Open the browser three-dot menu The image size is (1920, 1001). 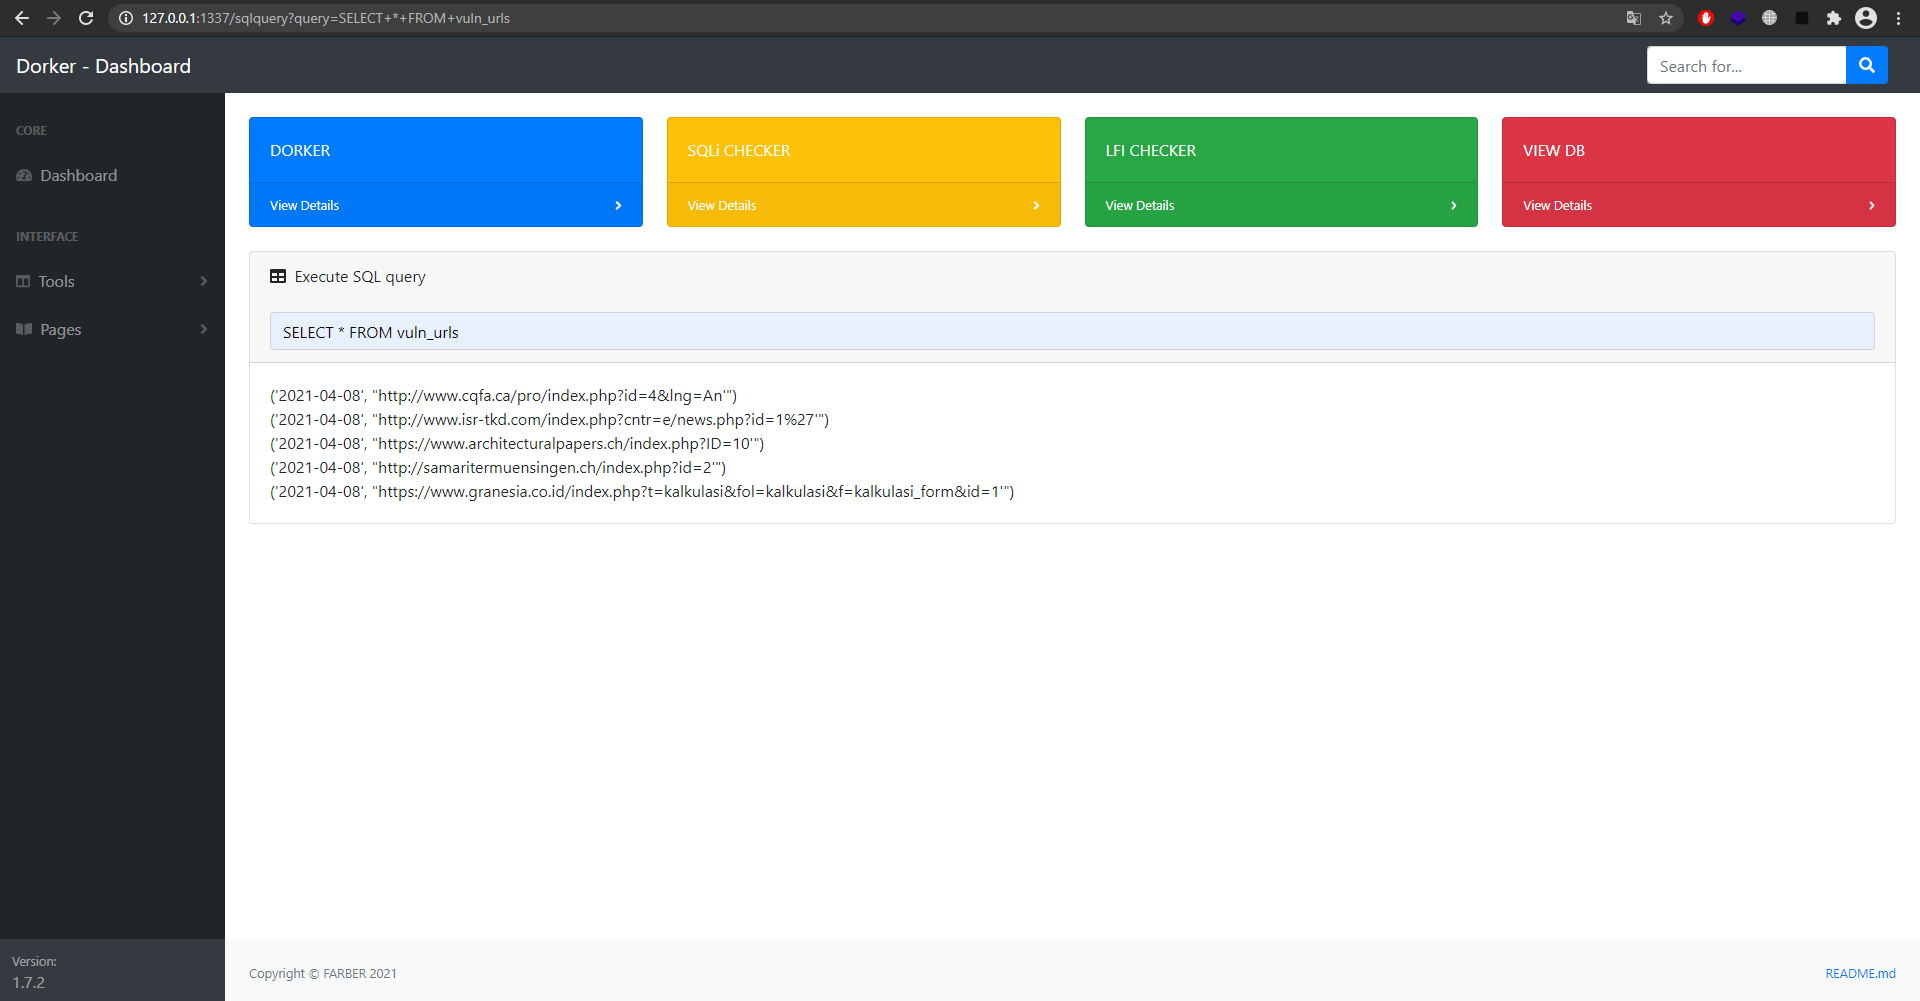[1899, 18]
